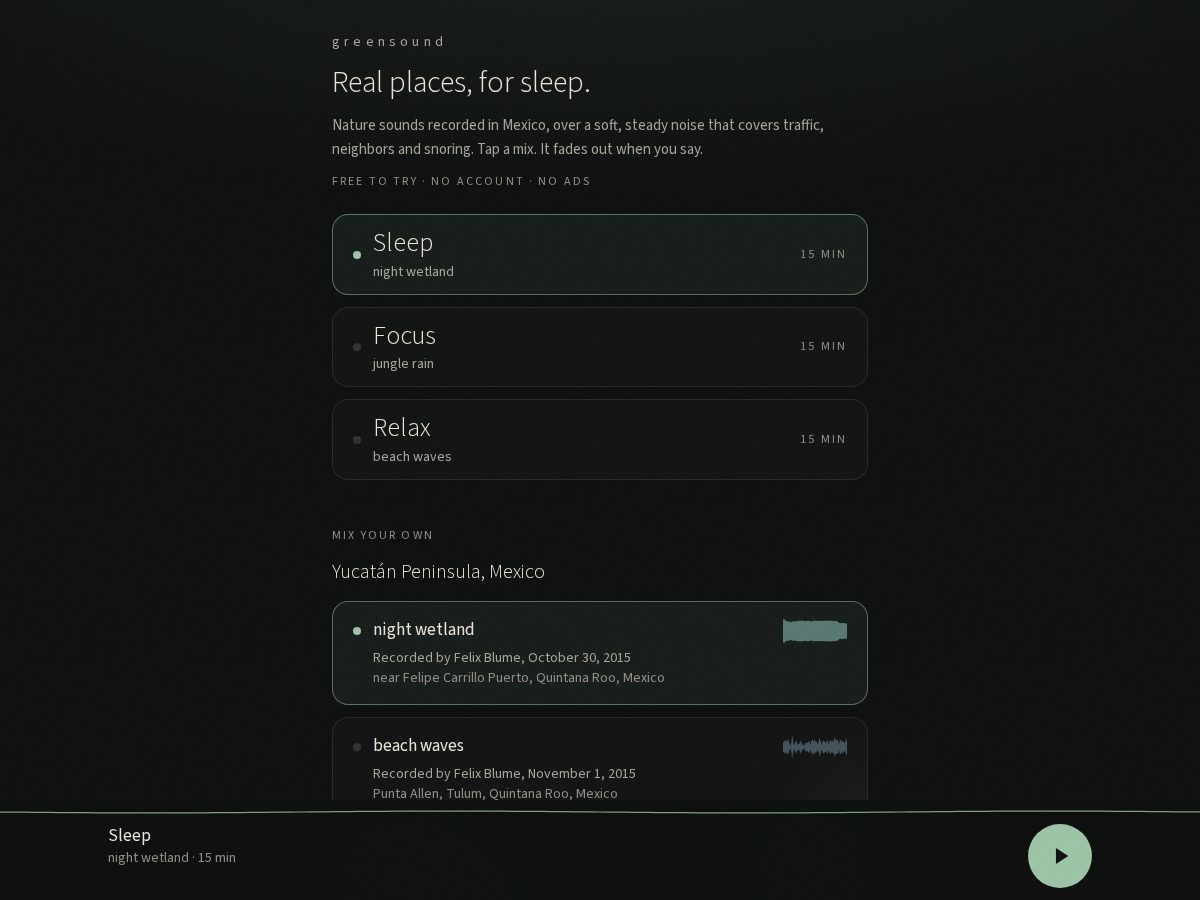
Task: Click Sleep title in bottom player bar
Action: (130, 835)
